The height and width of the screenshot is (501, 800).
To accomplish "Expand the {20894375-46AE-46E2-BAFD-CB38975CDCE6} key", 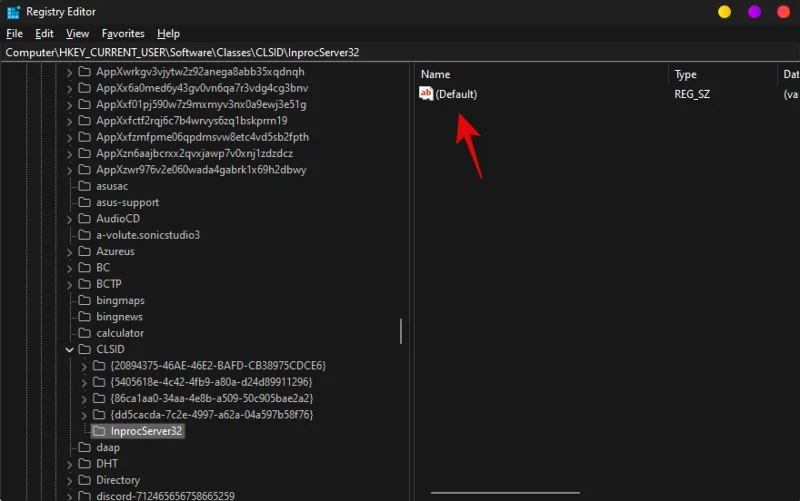I will [84, 366].
